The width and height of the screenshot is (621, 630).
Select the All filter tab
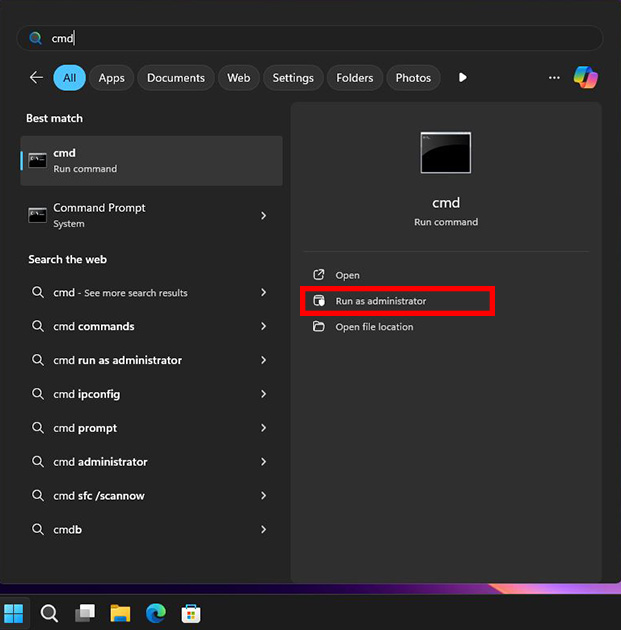pyautogui.click(x=69, y=78)
